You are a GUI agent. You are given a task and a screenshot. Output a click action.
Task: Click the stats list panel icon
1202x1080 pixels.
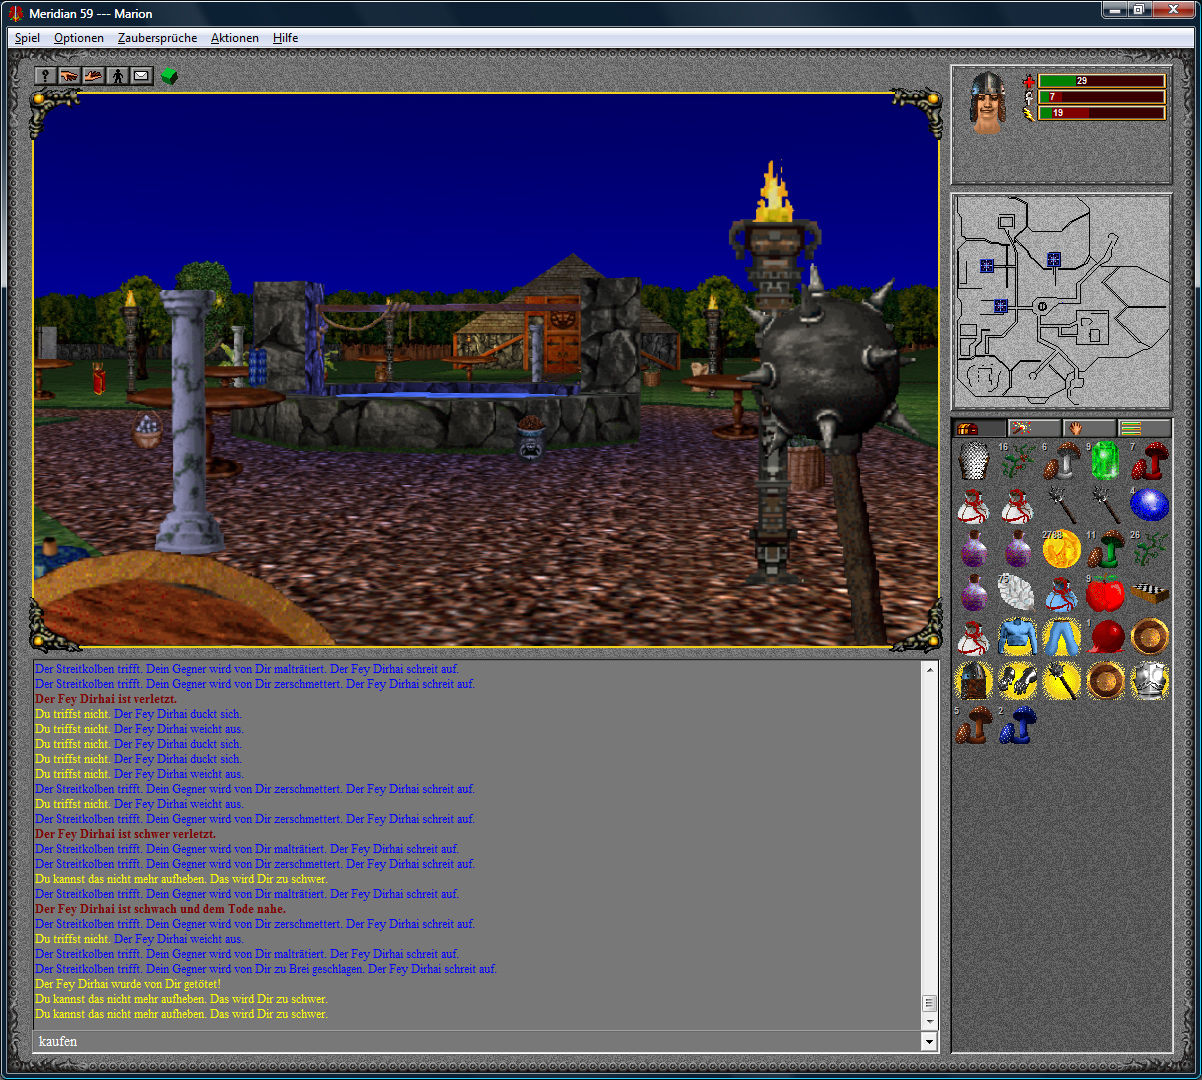(x=1132, y=428)
